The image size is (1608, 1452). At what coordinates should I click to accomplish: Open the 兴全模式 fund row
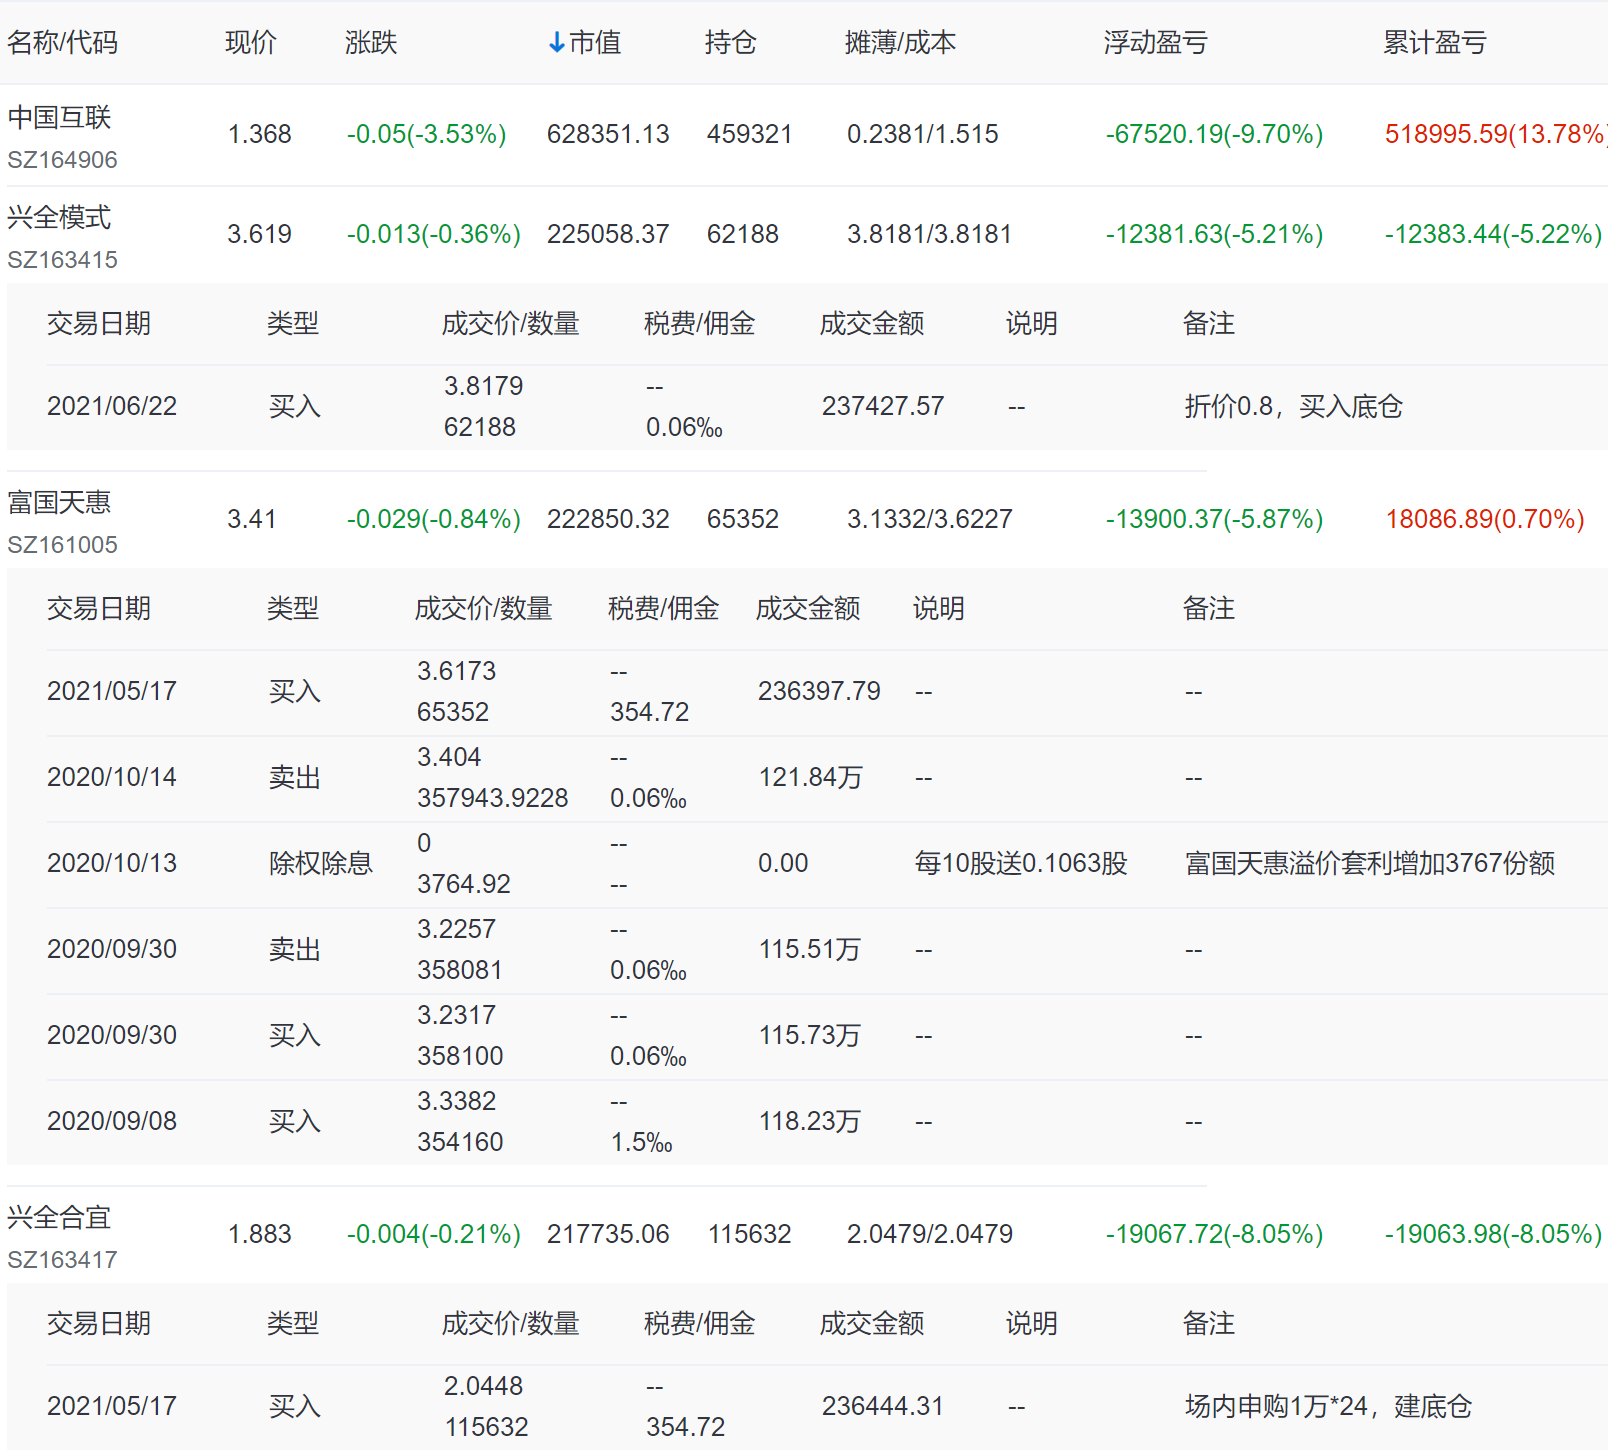coord(804,235)
